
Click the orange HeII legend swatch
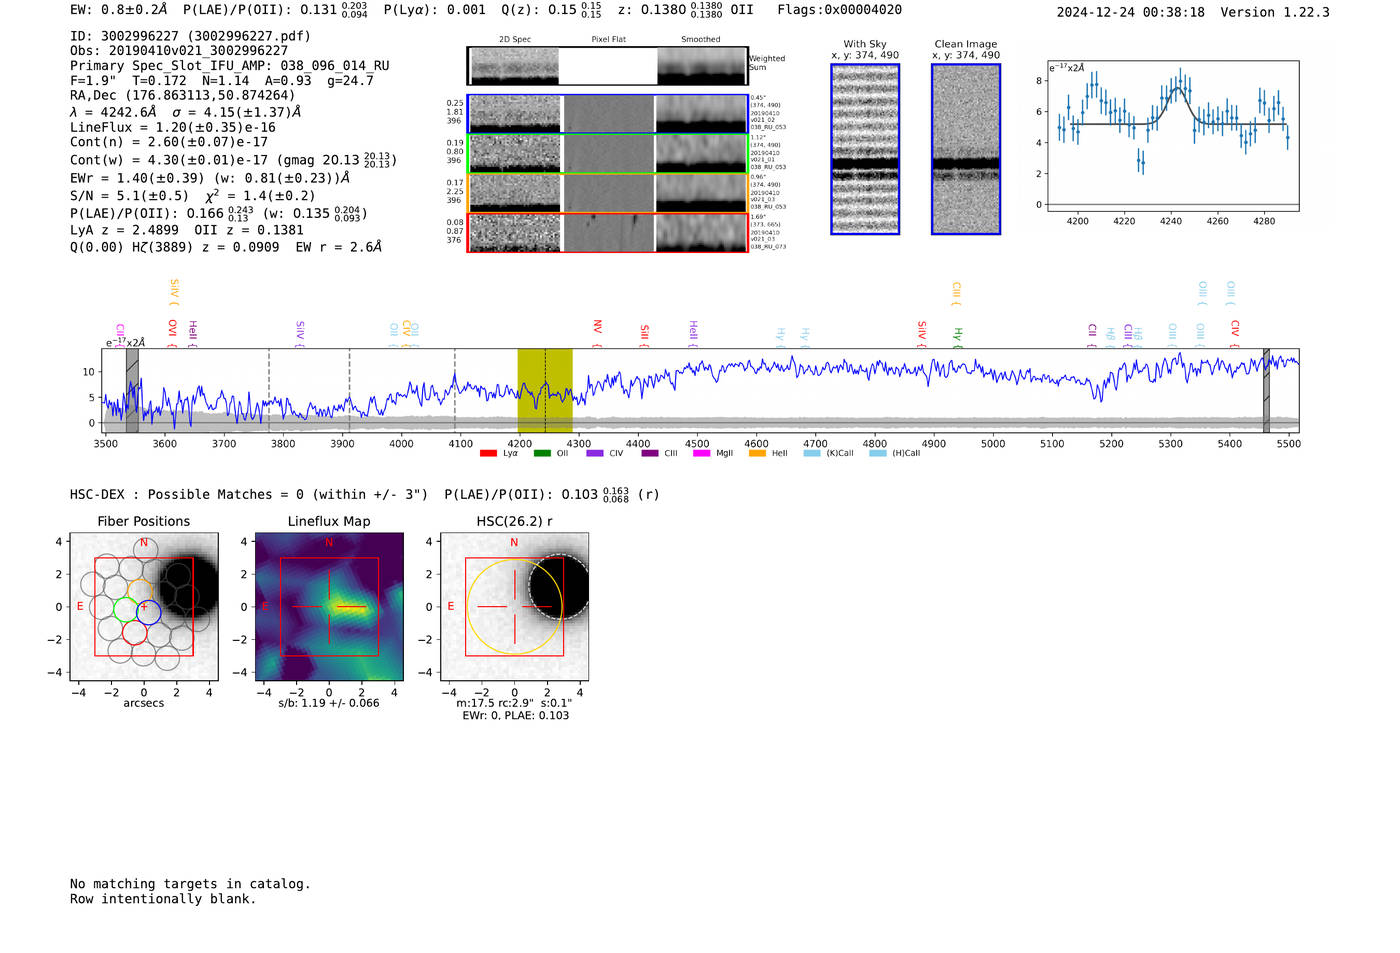pyautogui.click(x=757, y=454)
